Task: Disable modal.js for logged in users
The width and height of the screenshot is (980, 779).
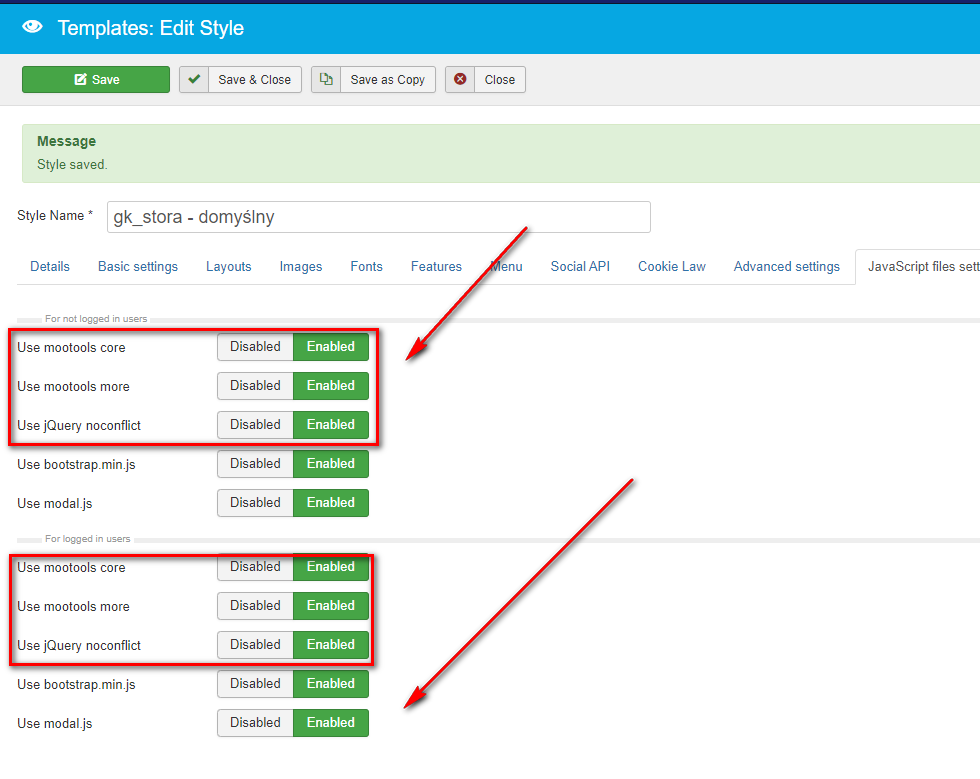Action: [255, 723]
